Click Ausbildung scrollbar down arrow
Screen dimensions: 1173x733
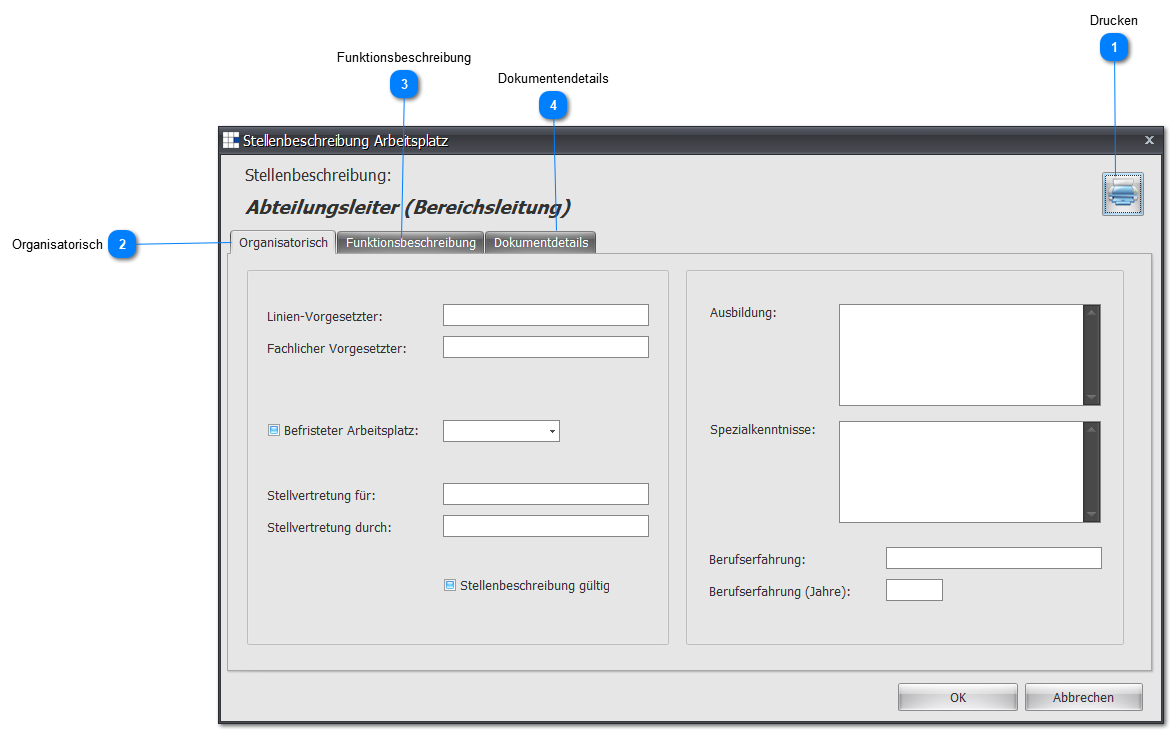pyautogui.click(x=1091, y=397)
